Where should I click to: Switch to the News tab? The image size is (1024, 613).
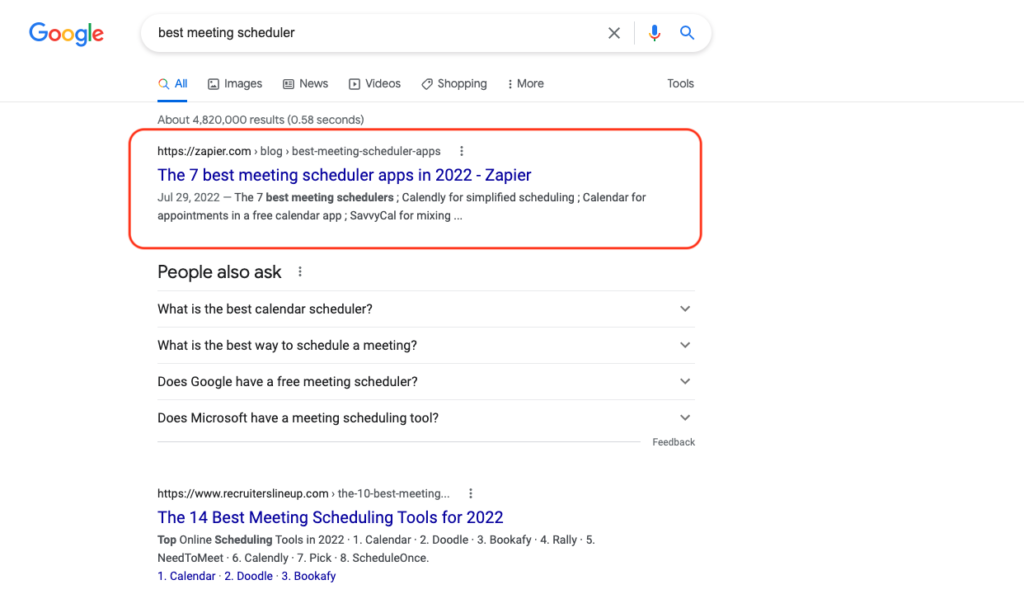tap(305, 84)
